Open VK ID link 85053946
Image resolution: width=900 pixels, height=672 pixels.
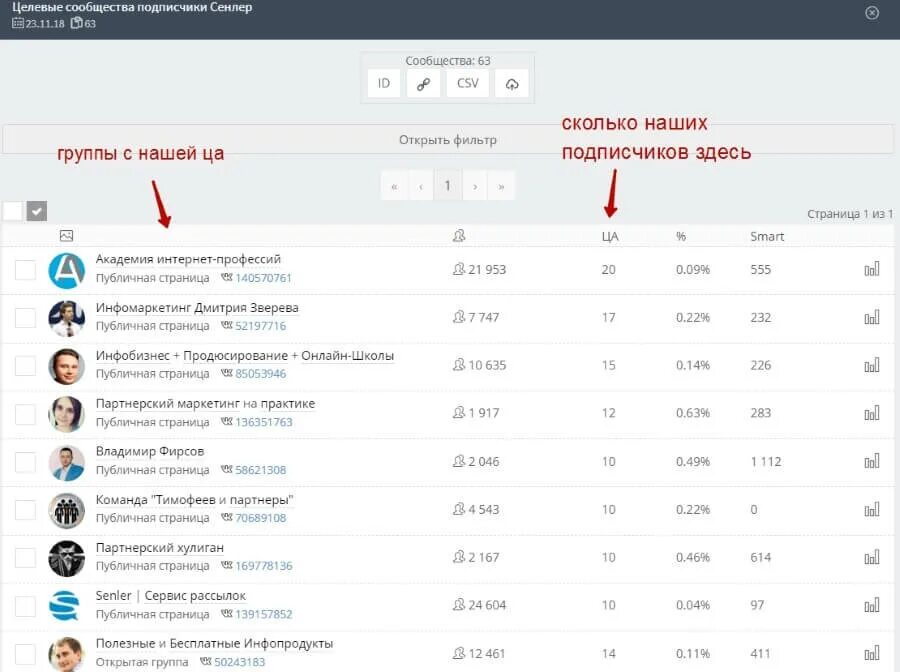261,374
